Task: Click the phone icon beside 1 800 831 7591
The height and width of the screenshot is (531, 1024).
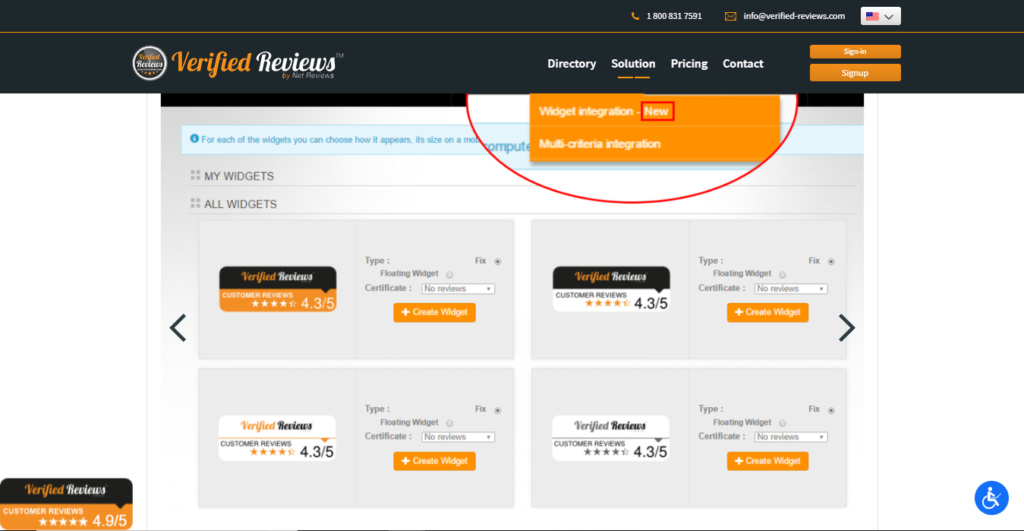Action: [x=635, y=16]
